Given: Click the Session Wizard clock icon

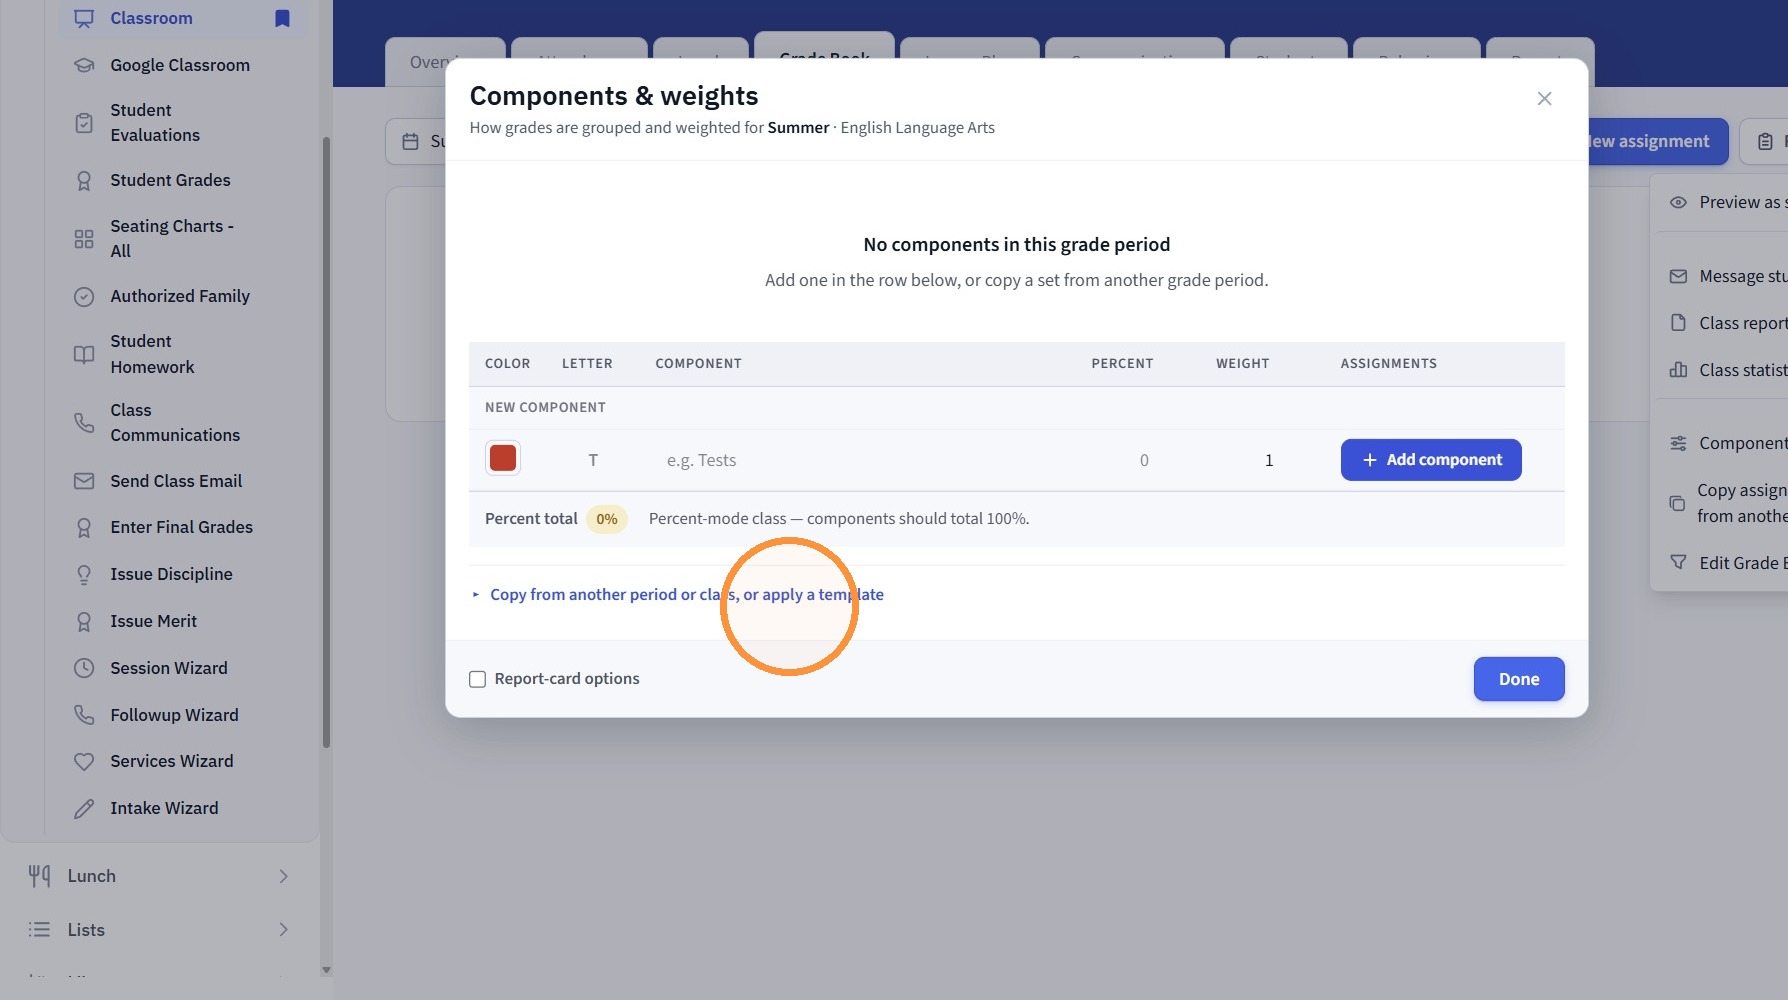Looking at the screenshot, I should pyautogui.click(x=84, y=668).
